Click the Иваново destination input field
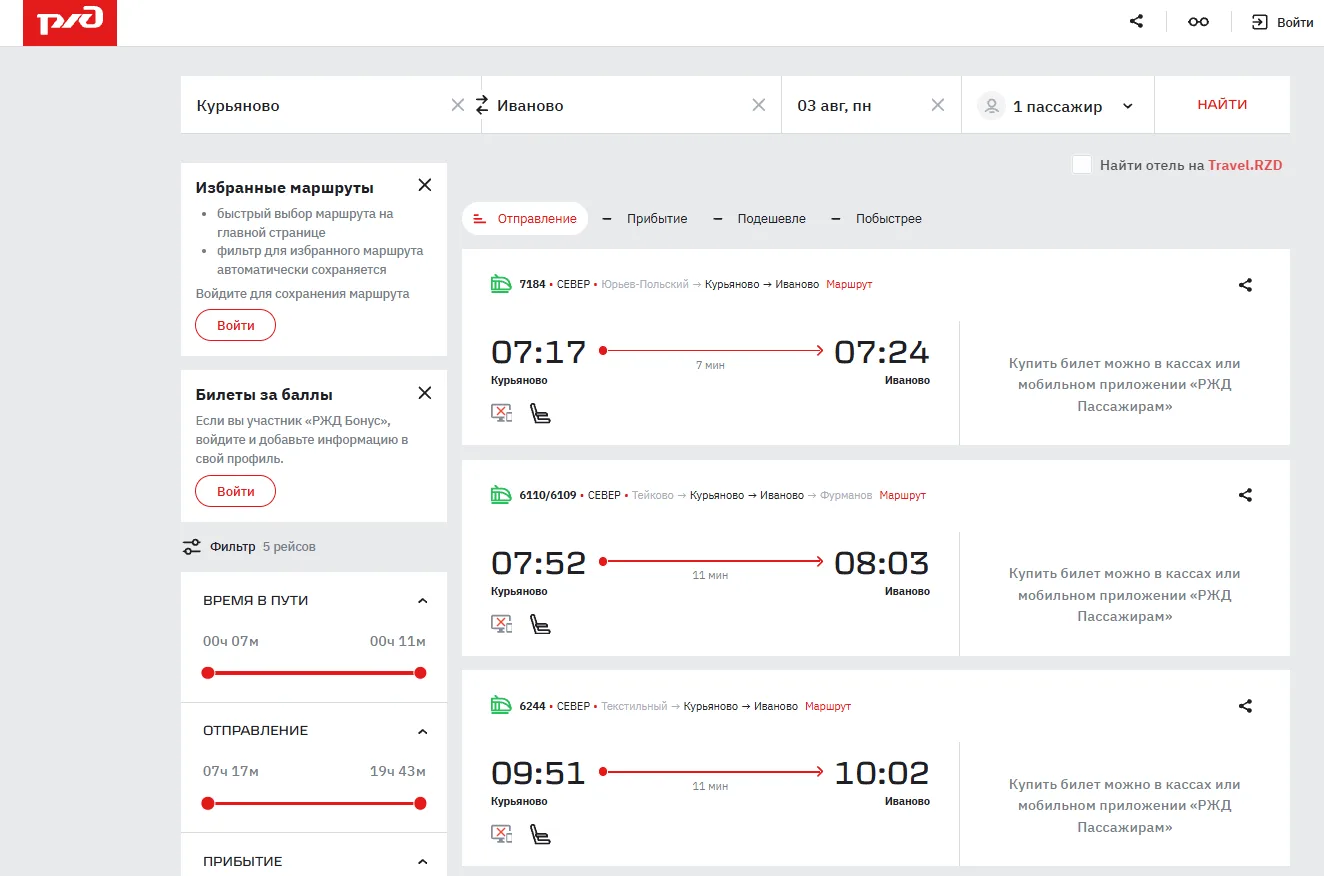The width and height of the screenshot is (1324, 876). pyautogui.click(x=620, y=105)
